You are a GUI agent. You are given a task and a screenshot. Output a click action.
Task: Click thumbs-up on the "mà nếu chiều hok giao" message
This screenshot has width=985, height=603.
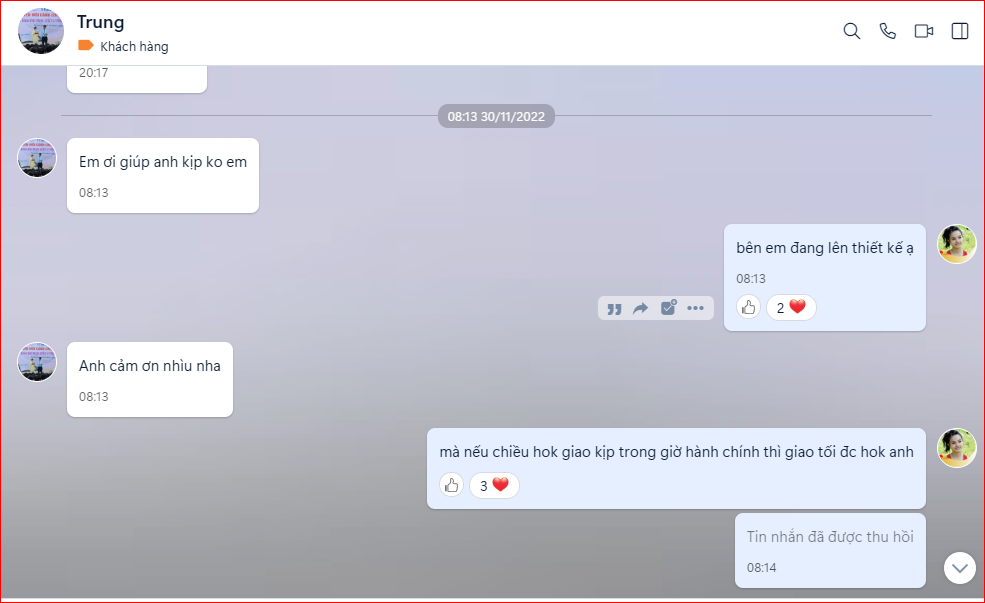tap(451, 486)
